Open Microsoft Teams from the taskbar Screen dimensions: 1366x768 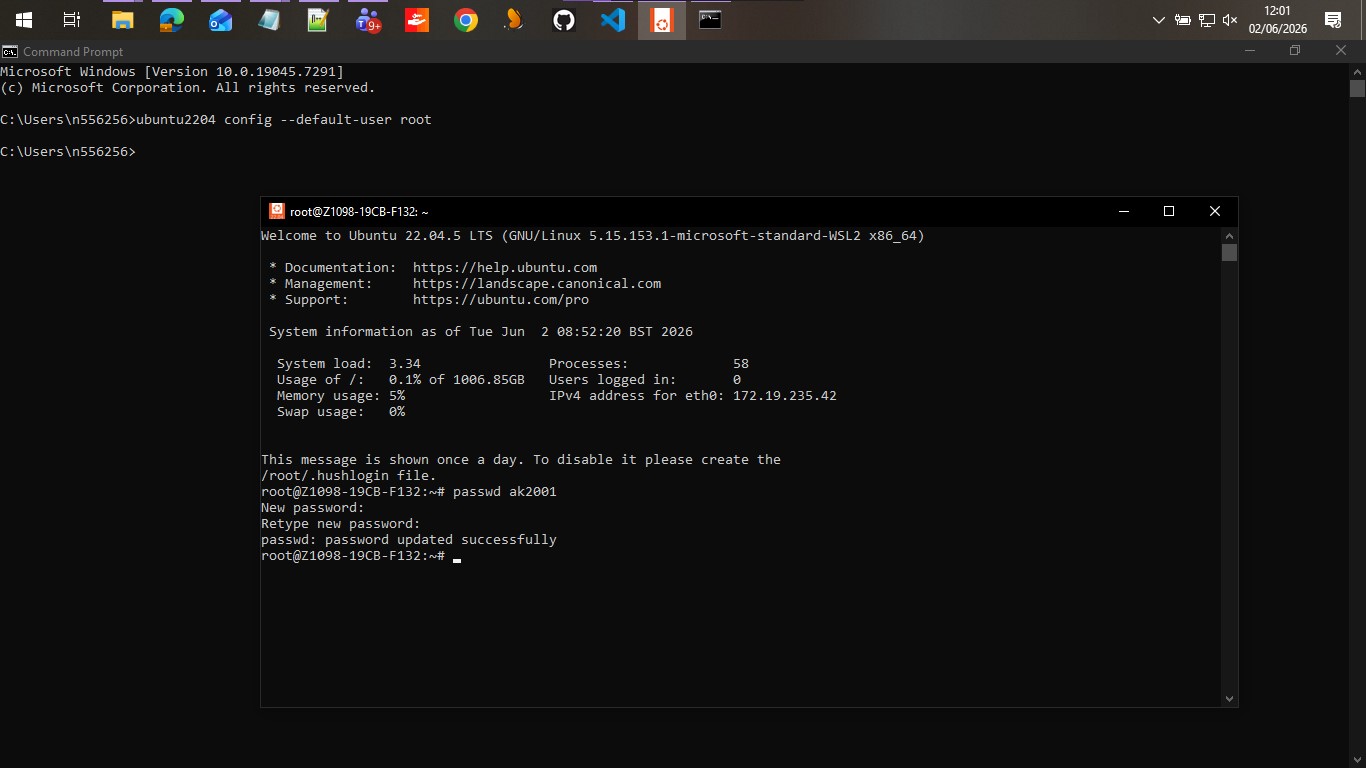pos(368,20)
